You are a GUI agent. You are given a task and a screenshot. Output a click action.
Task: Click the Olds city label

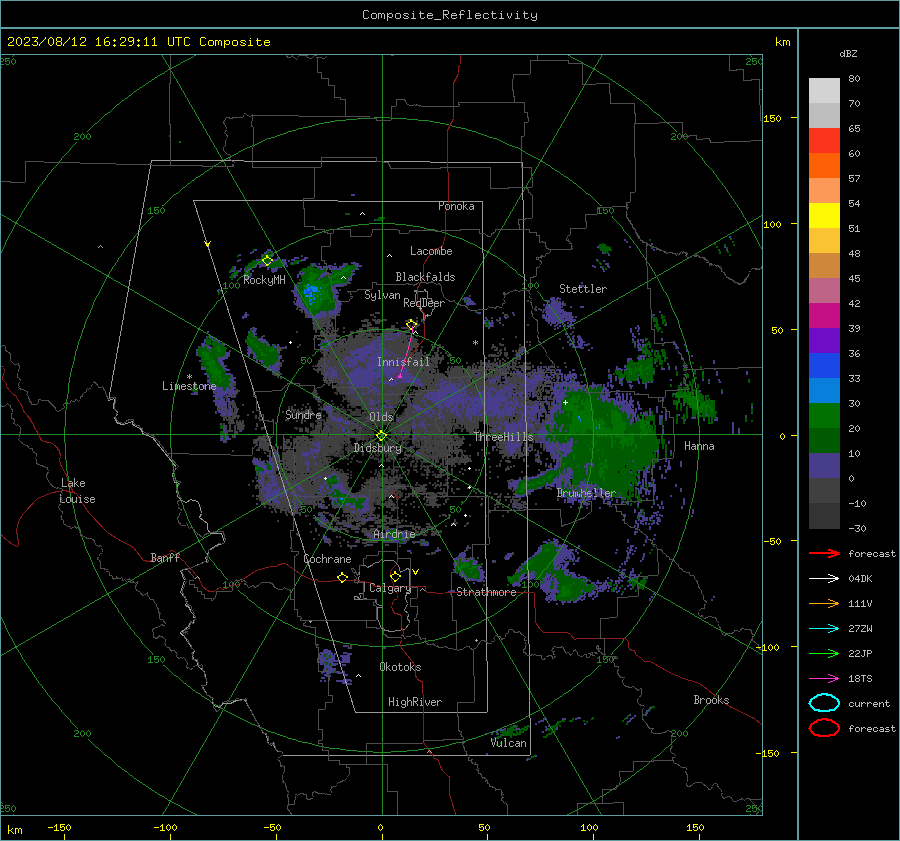pos(381,417)
